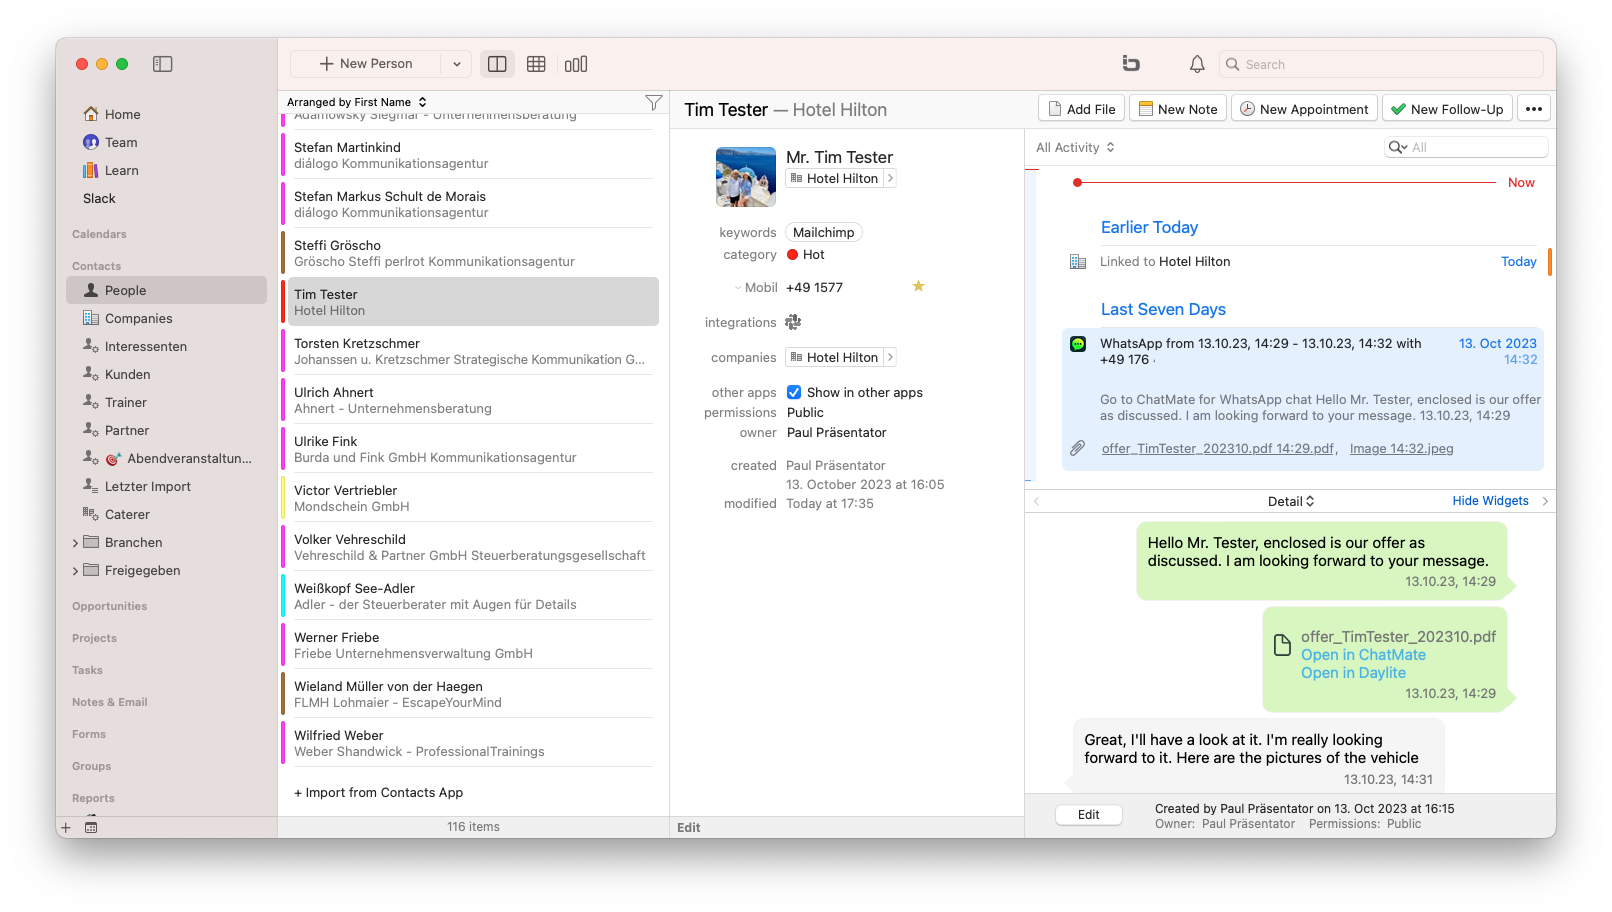Click Import from Contacts App
1612x912 pixels.
point(378,793)
